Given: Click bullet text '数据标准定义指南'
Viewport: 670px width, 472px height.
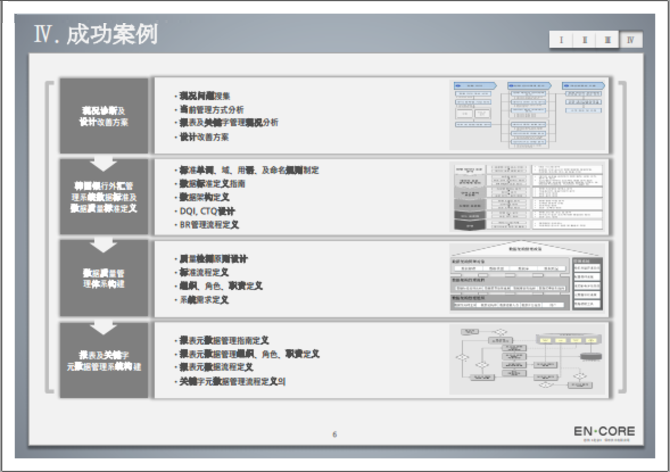Looking at the screenshot, I should point(212,184).
